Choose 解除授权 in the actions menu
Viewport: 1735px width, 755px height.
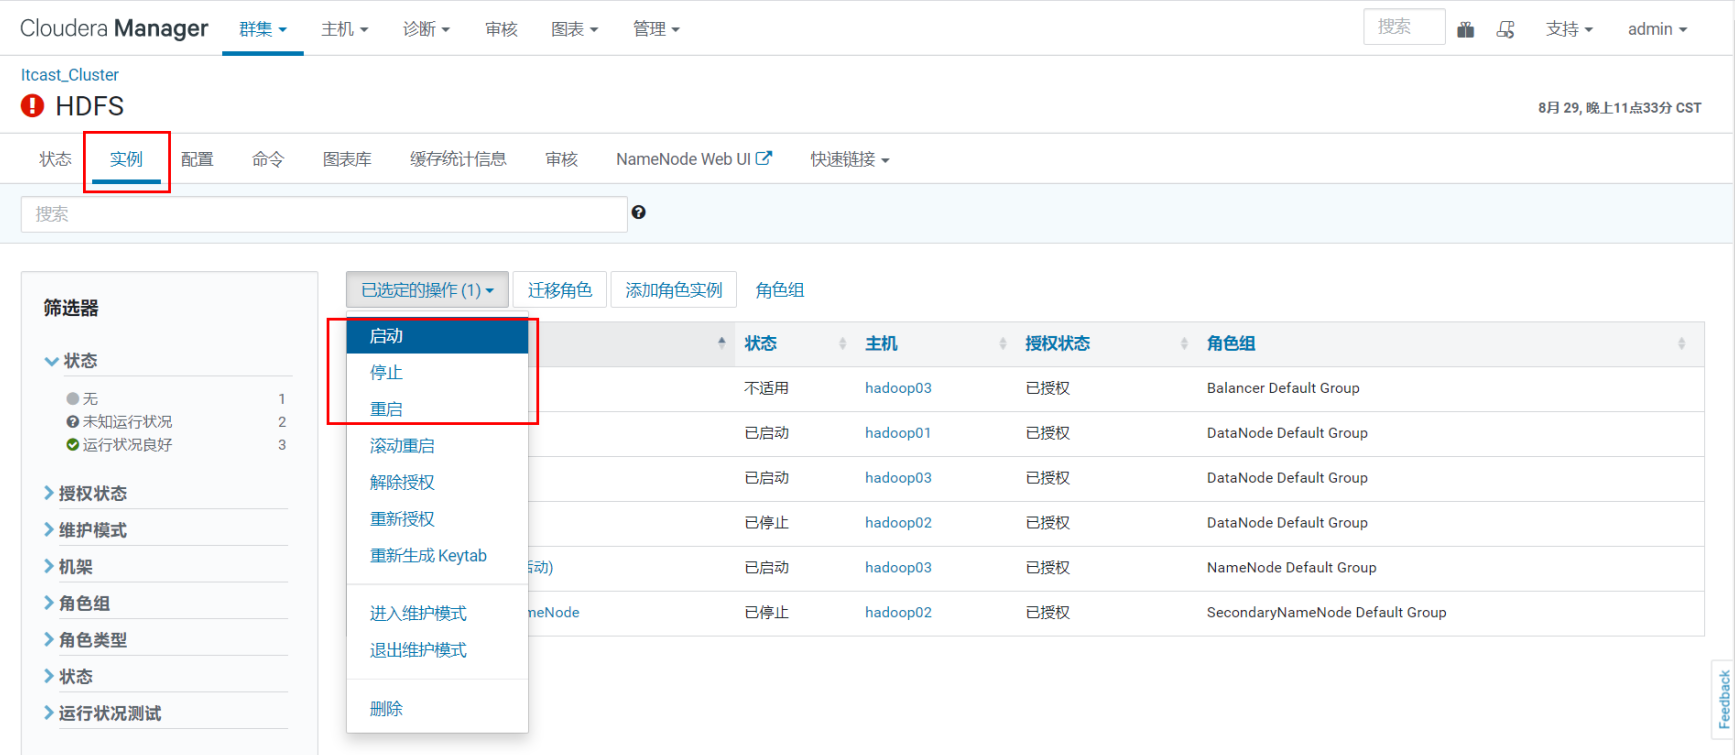coord(437,482)
